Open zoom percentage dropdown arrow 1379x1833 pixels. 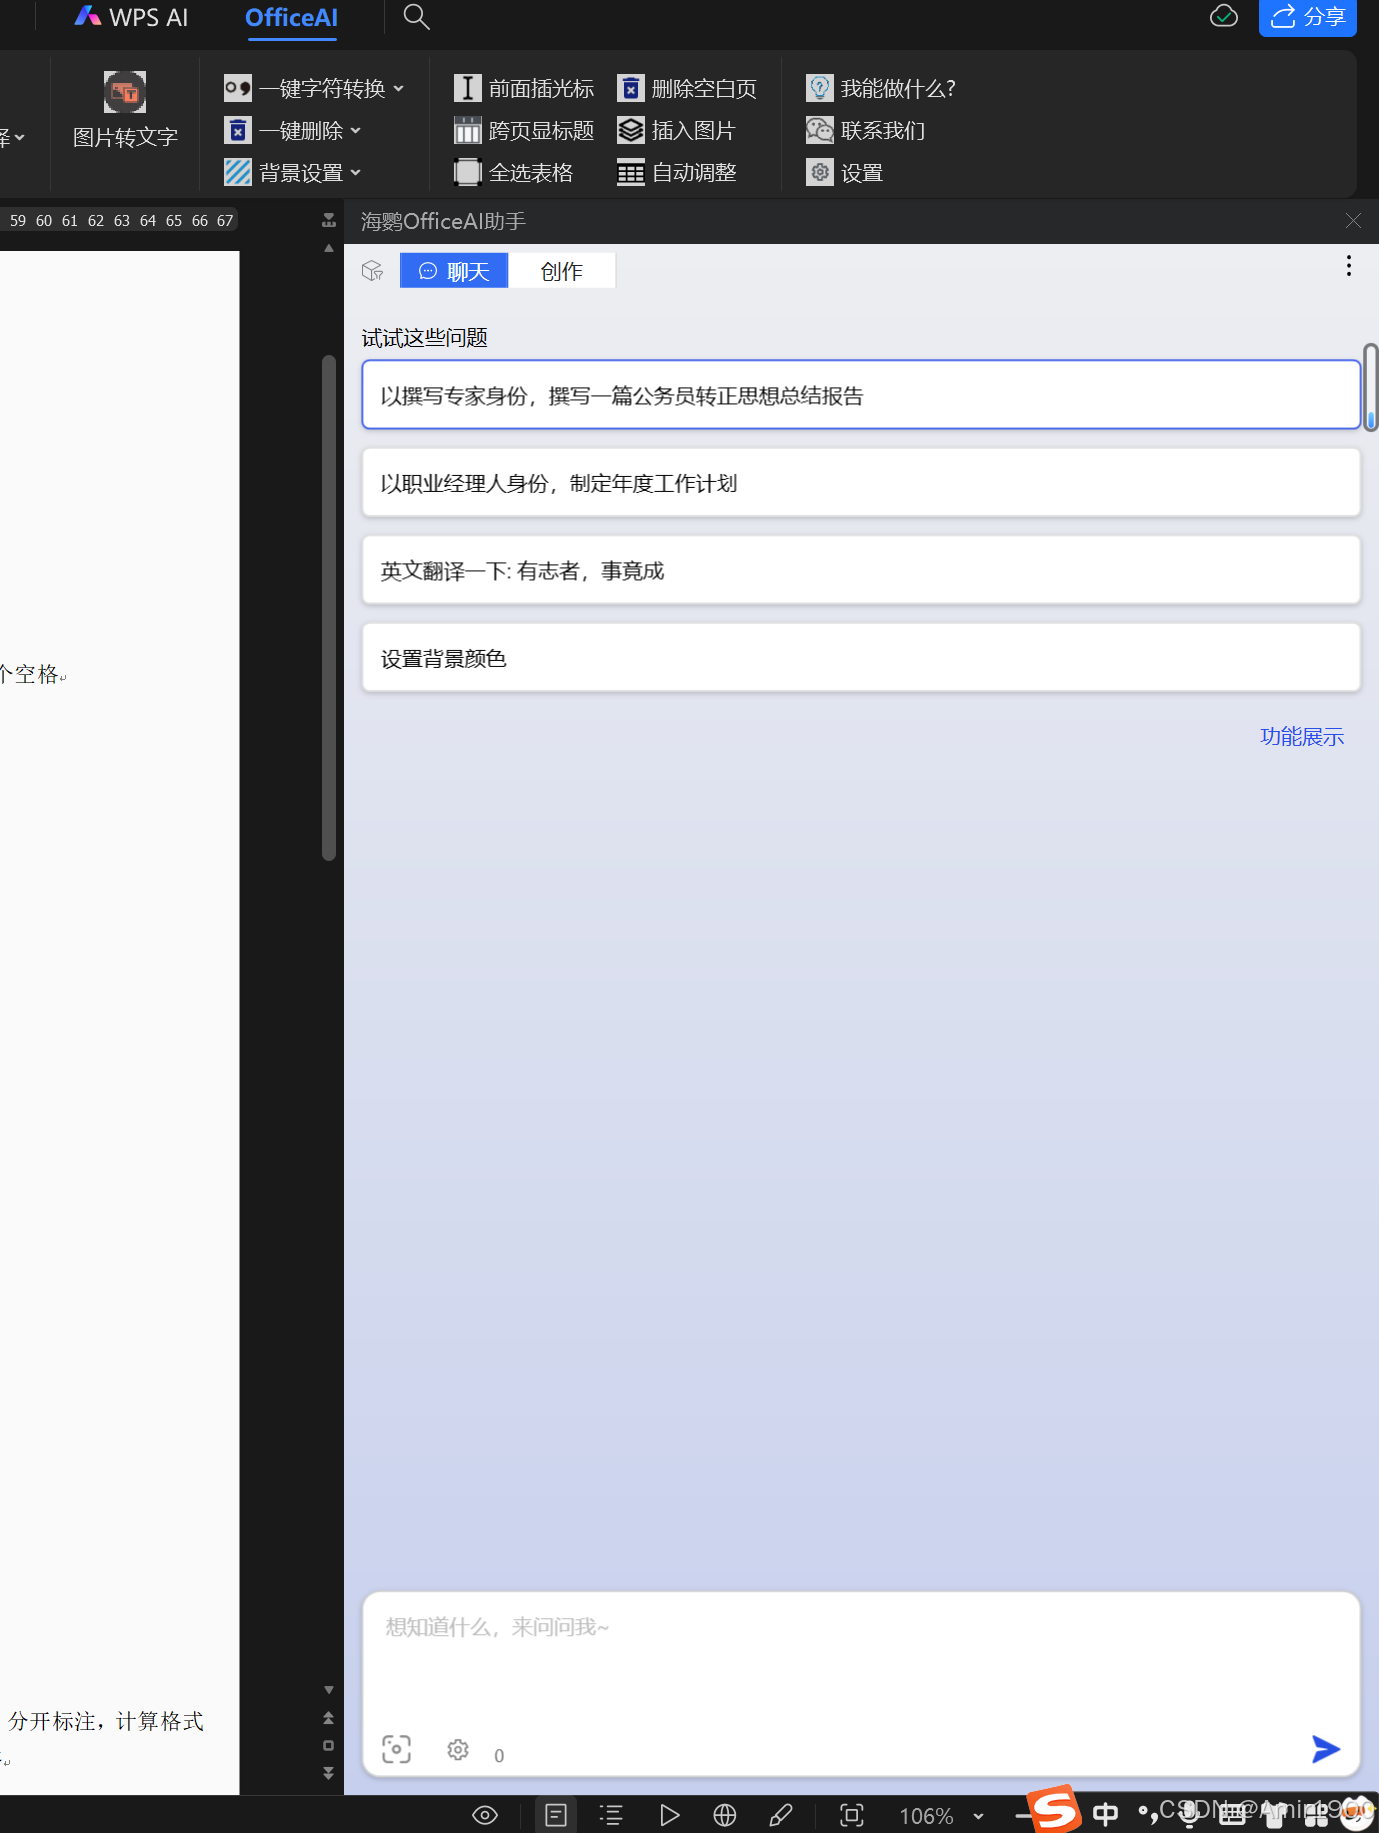pos(979,1816)
